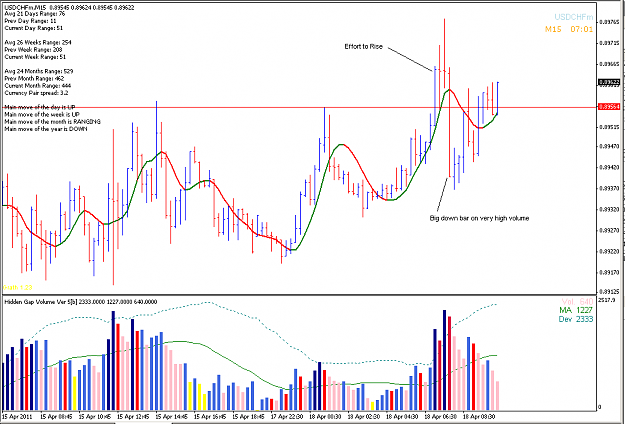
Task: Click the '15 Apr 18:45' time axis label
Action: click(248, 416)
